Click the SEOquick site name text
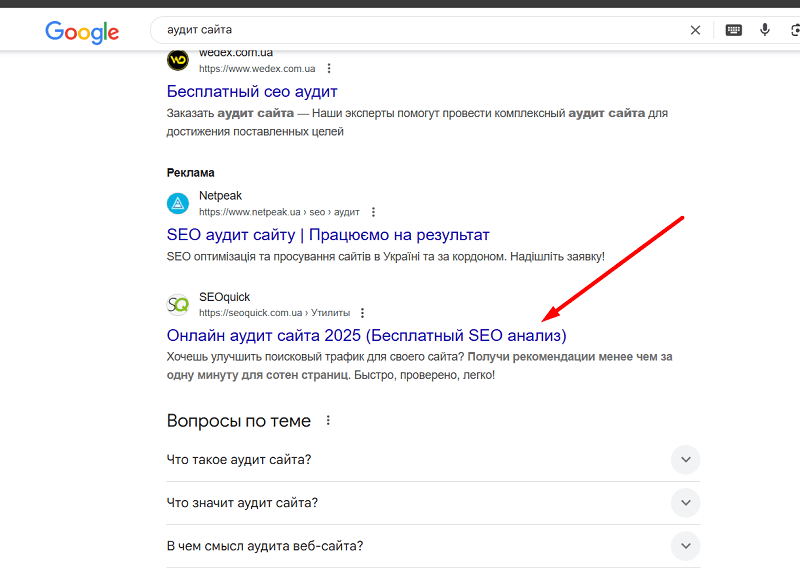This screenshot has width=800, height=568. coord(224,297)
